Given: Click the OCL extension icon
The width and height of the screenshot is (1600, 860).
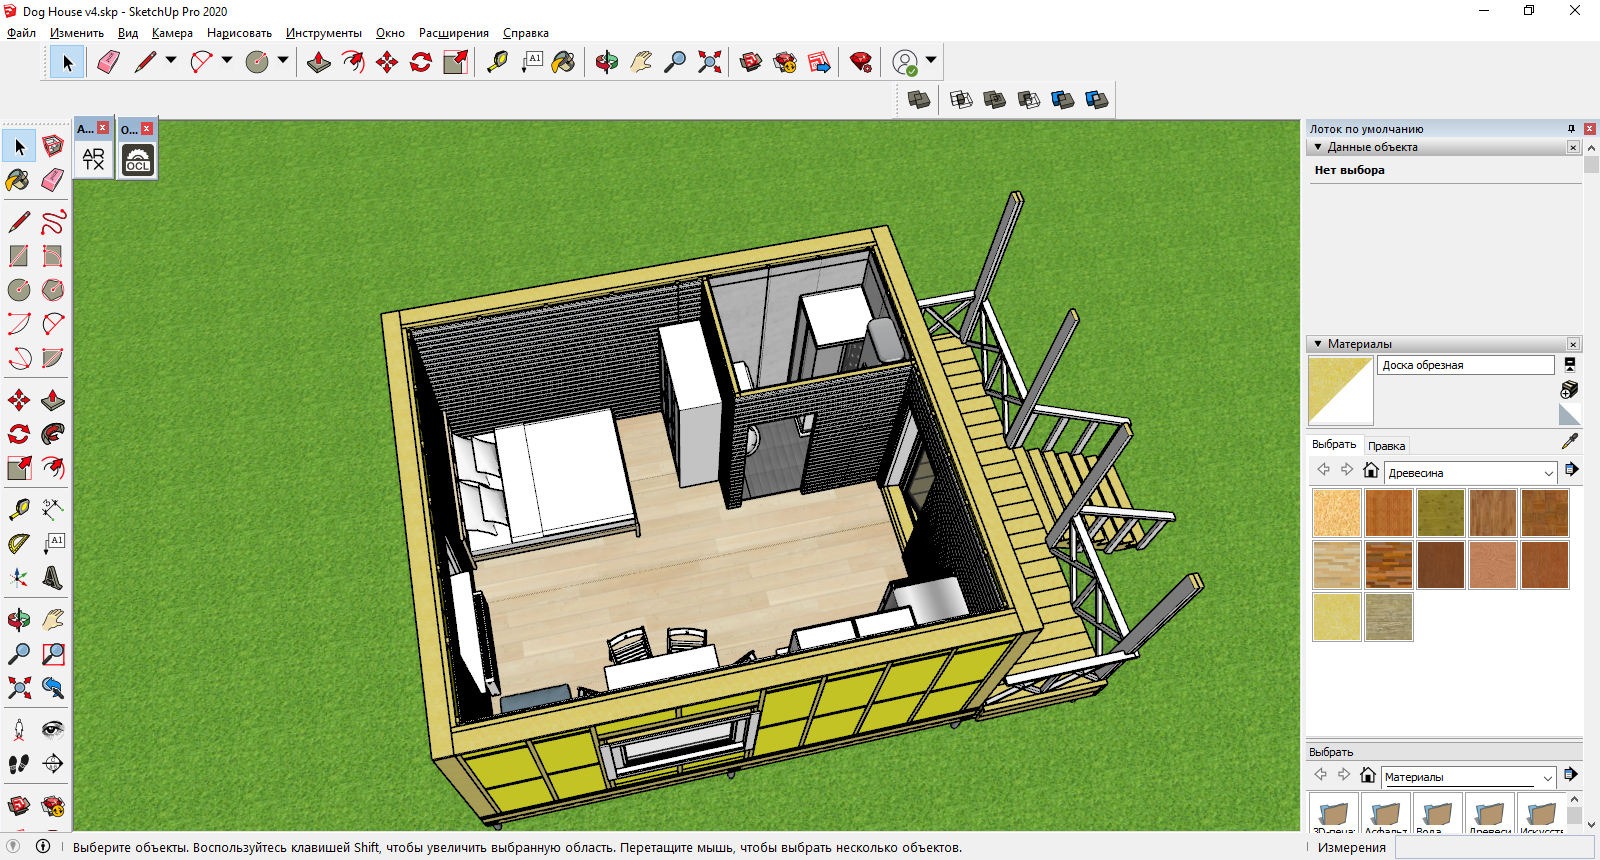Looking at the screenshot, I should click(138, 160).
